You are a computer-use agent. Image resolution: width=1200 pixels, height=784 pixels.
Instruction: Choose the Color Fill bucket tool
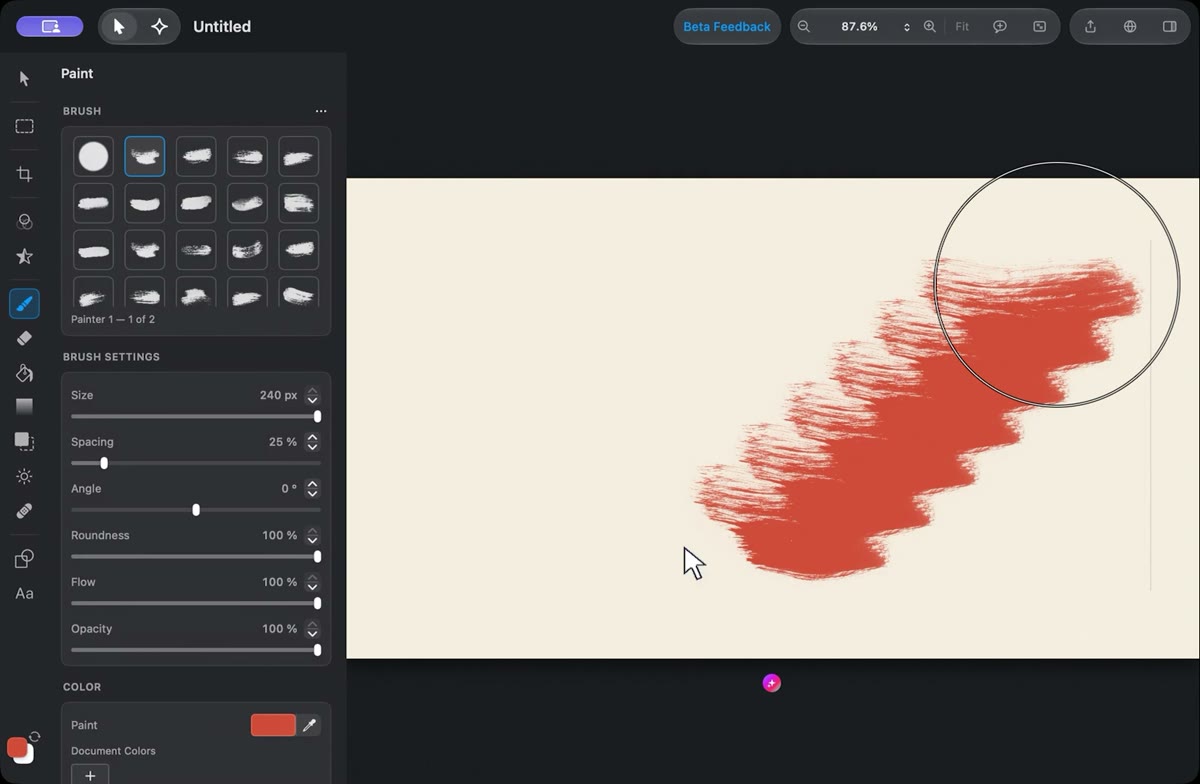(24, 373)
